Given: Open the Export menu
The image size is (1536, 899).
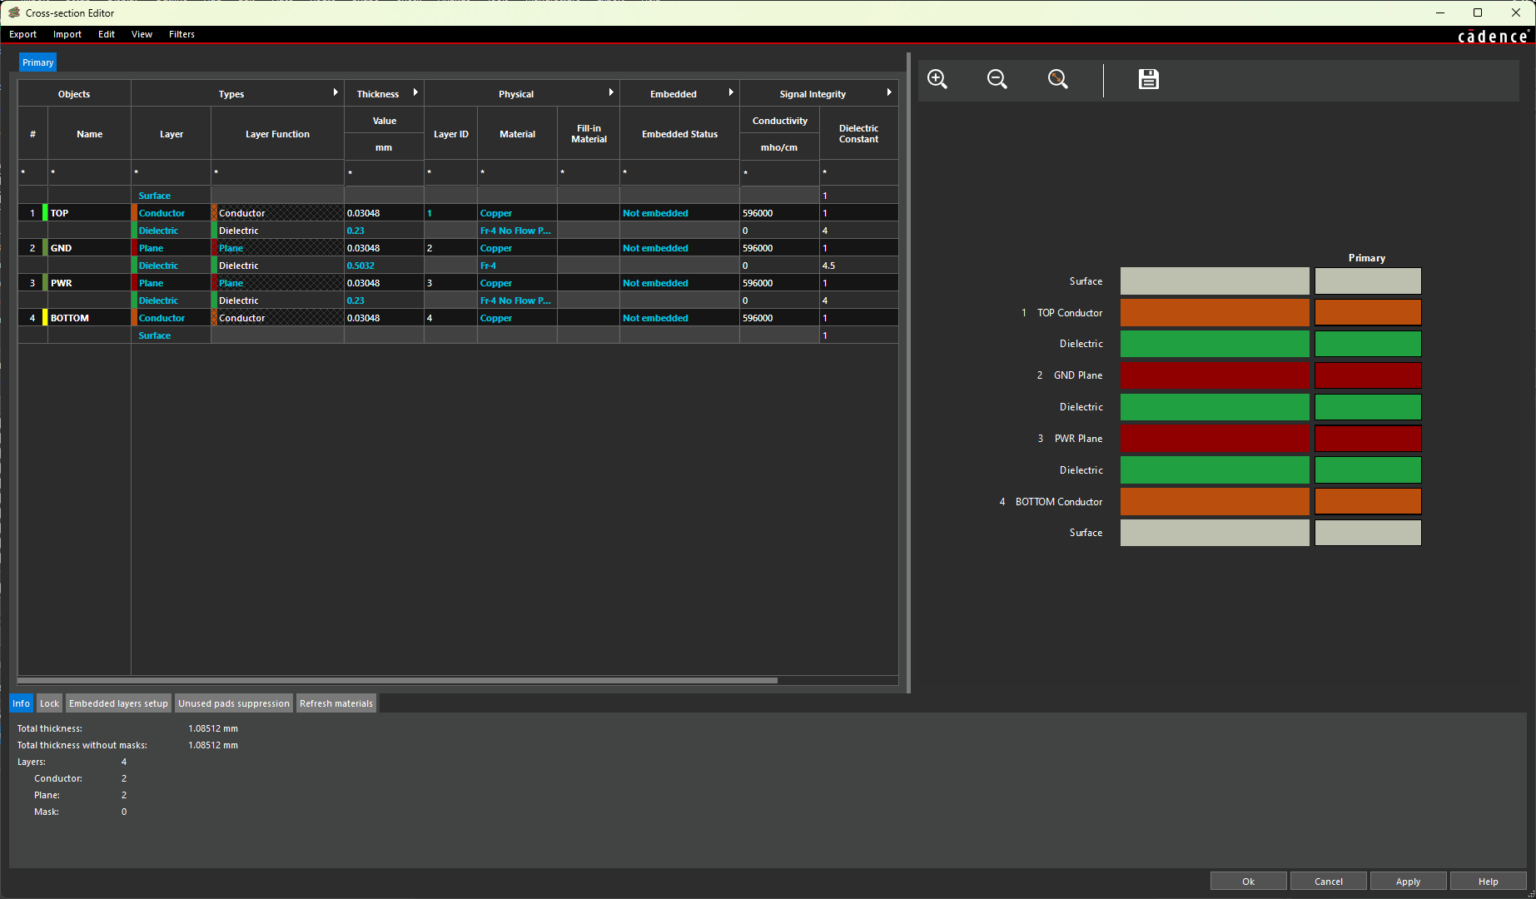Looking at the screenshot, I should (23, 34).
